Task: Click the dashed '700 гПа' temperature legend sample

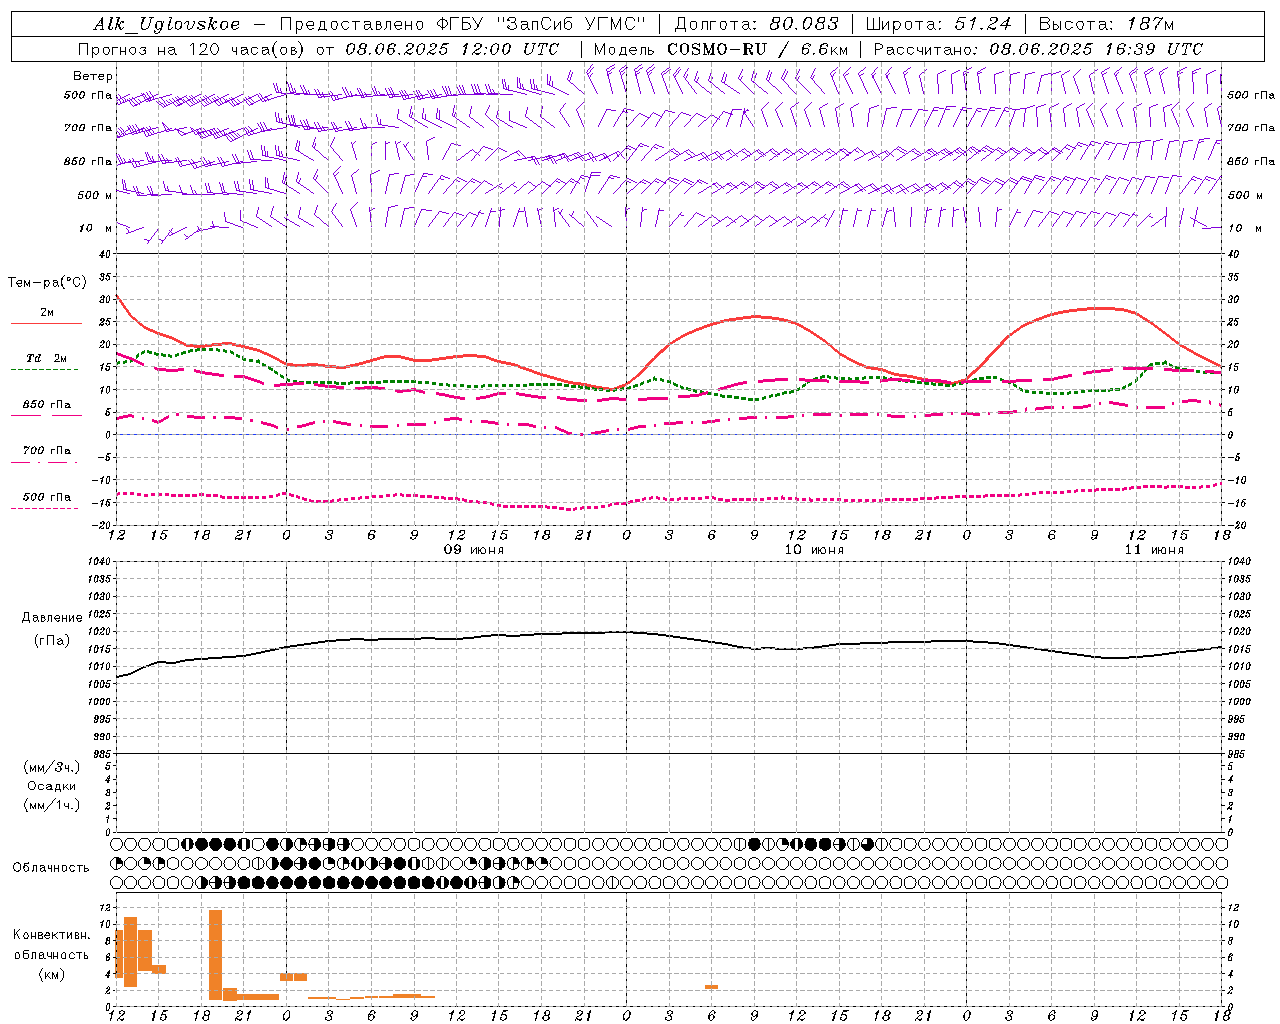Action: (x=45, y=462)
